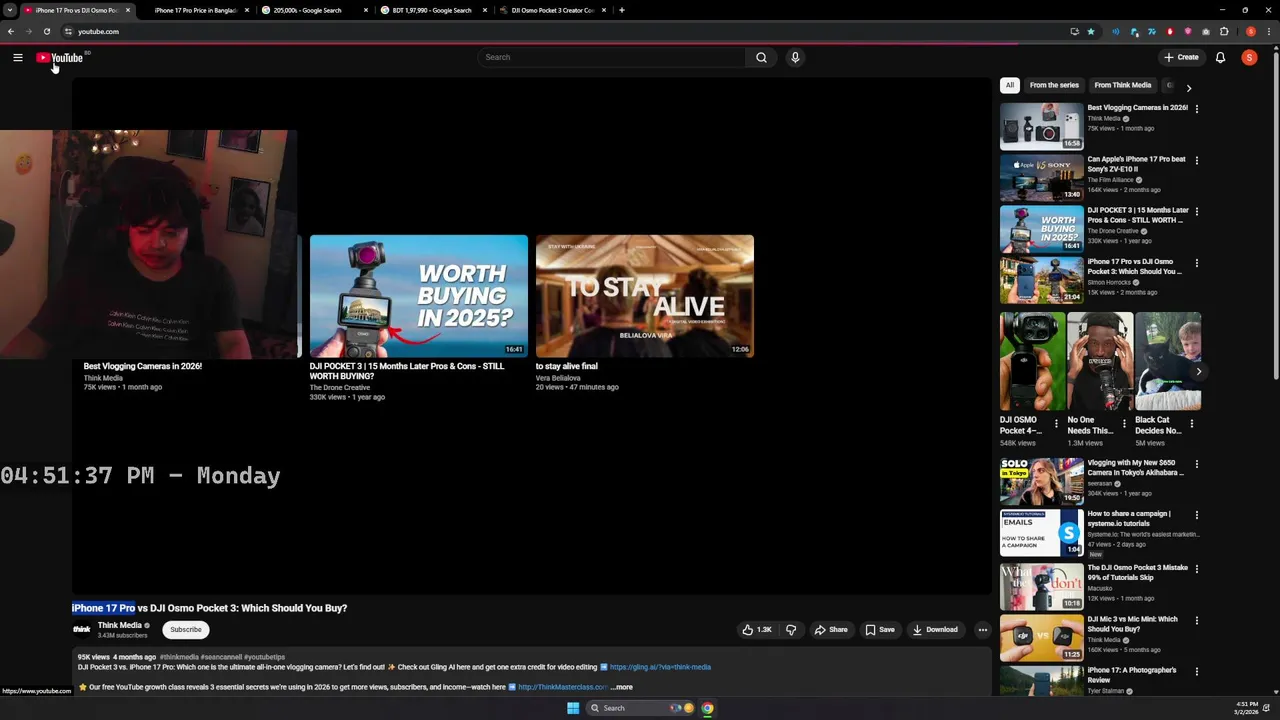Click the red hand blocker extension icon

pos(1170,31)
